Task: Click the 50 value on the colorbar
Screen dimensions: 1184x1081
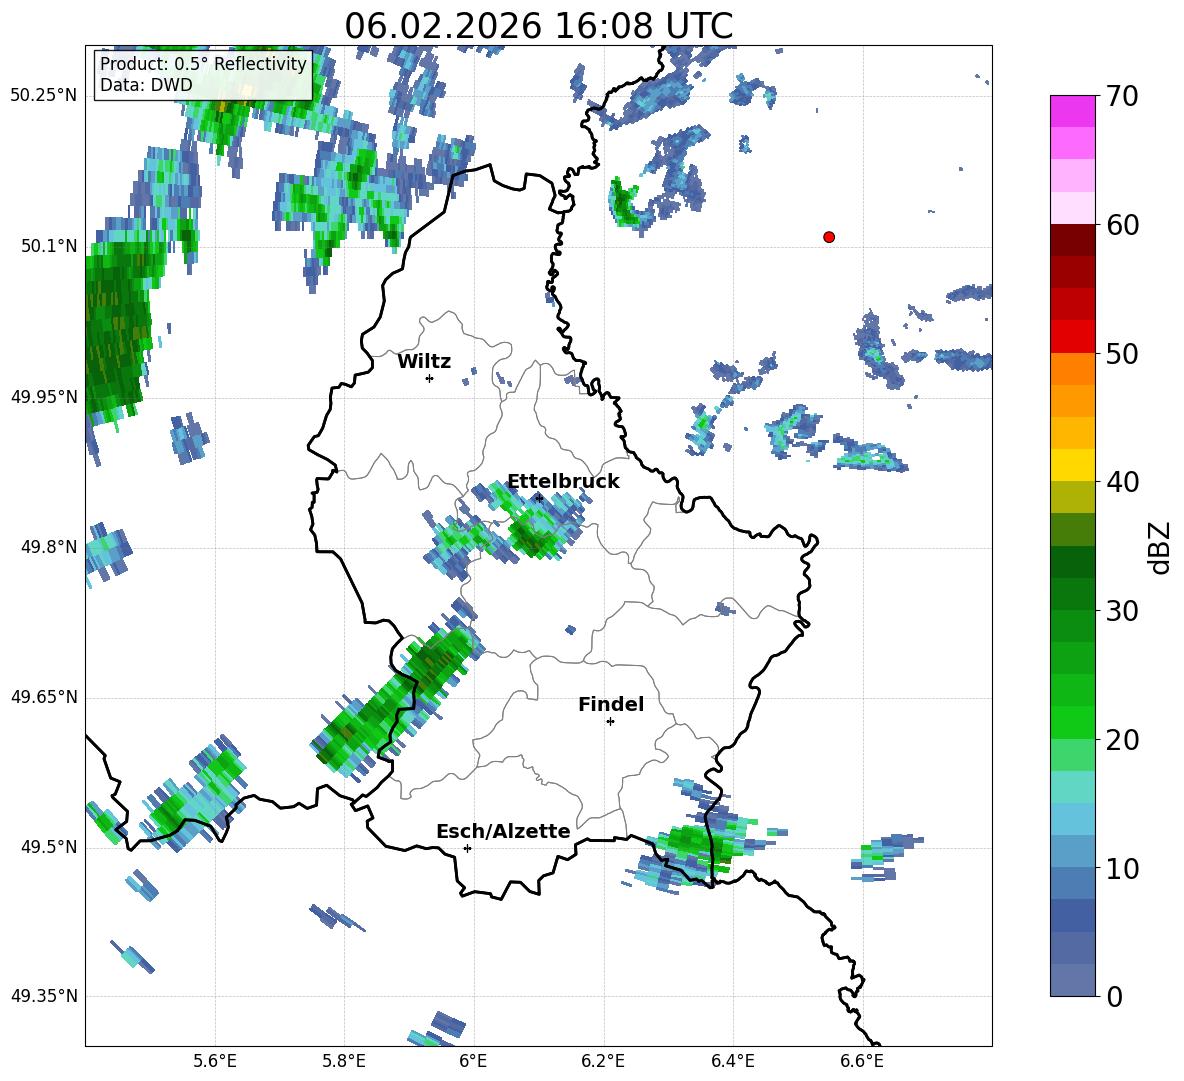Action: point(1121,354)
